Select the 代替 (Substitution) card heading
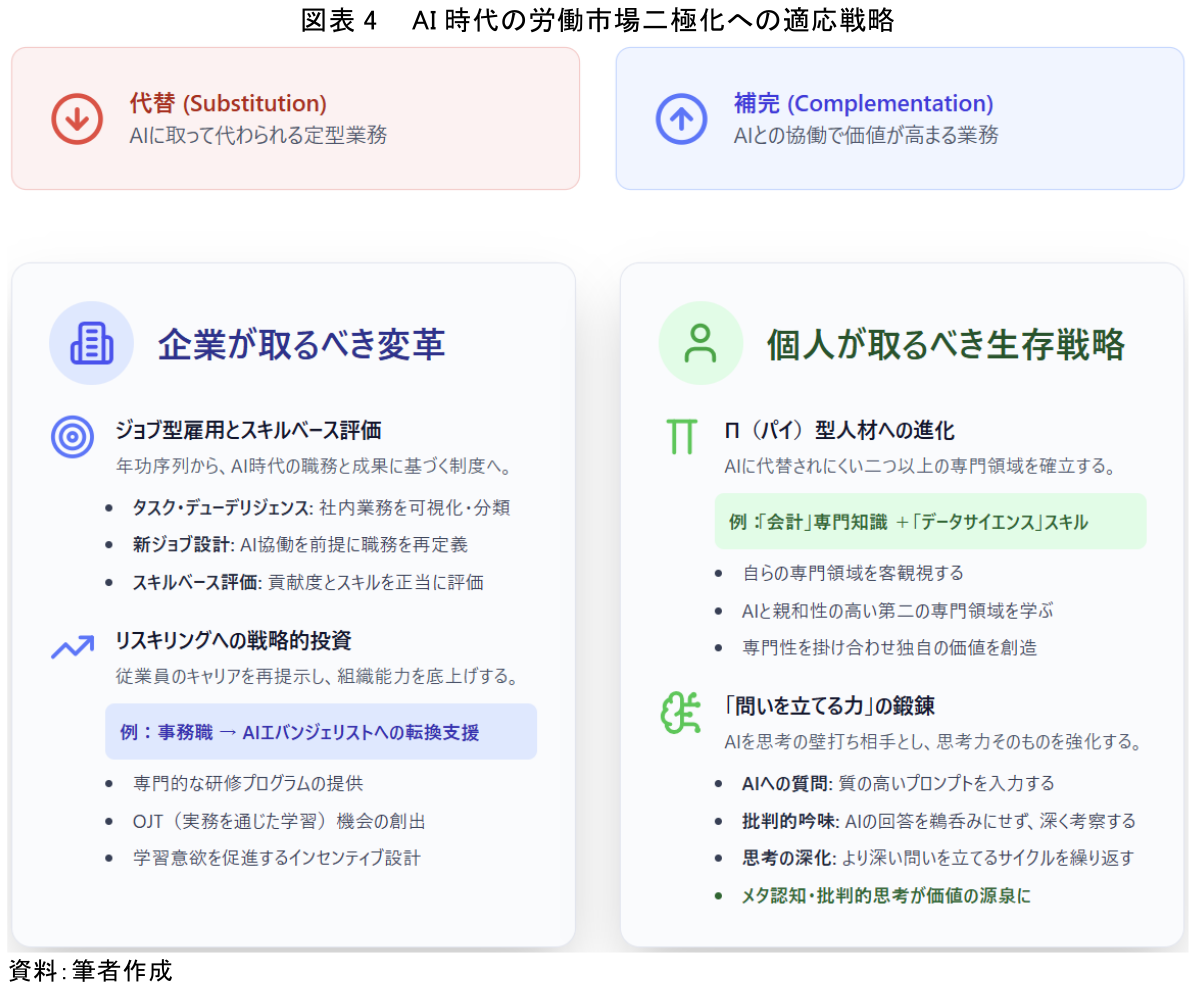The width and height of the screenshot is (1196, 988). pos(228,103)
